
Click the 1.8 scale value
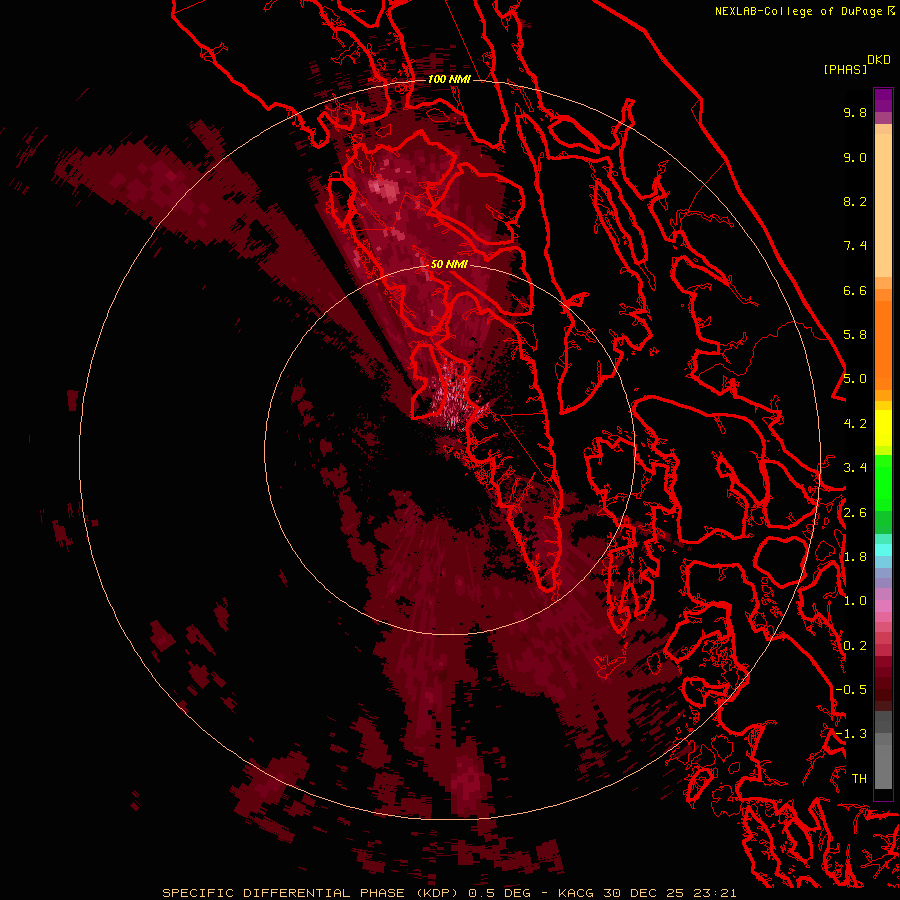(x=855, y=557)
